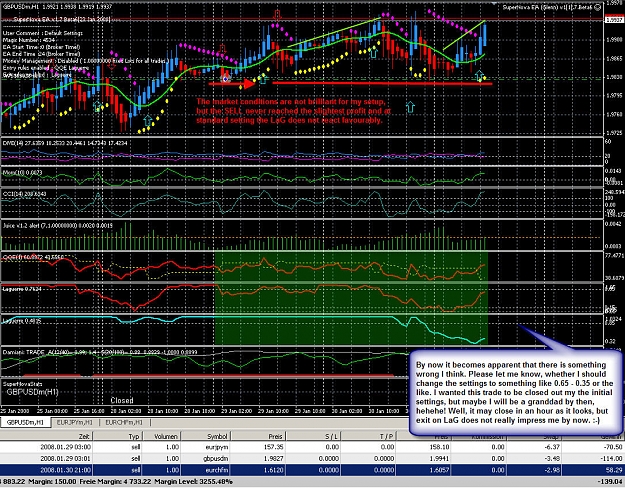The width and height of the screenshot is (625, 489).
Task: Click the Margin Level 3255.48% text
Action: click(x=193, y=482)
